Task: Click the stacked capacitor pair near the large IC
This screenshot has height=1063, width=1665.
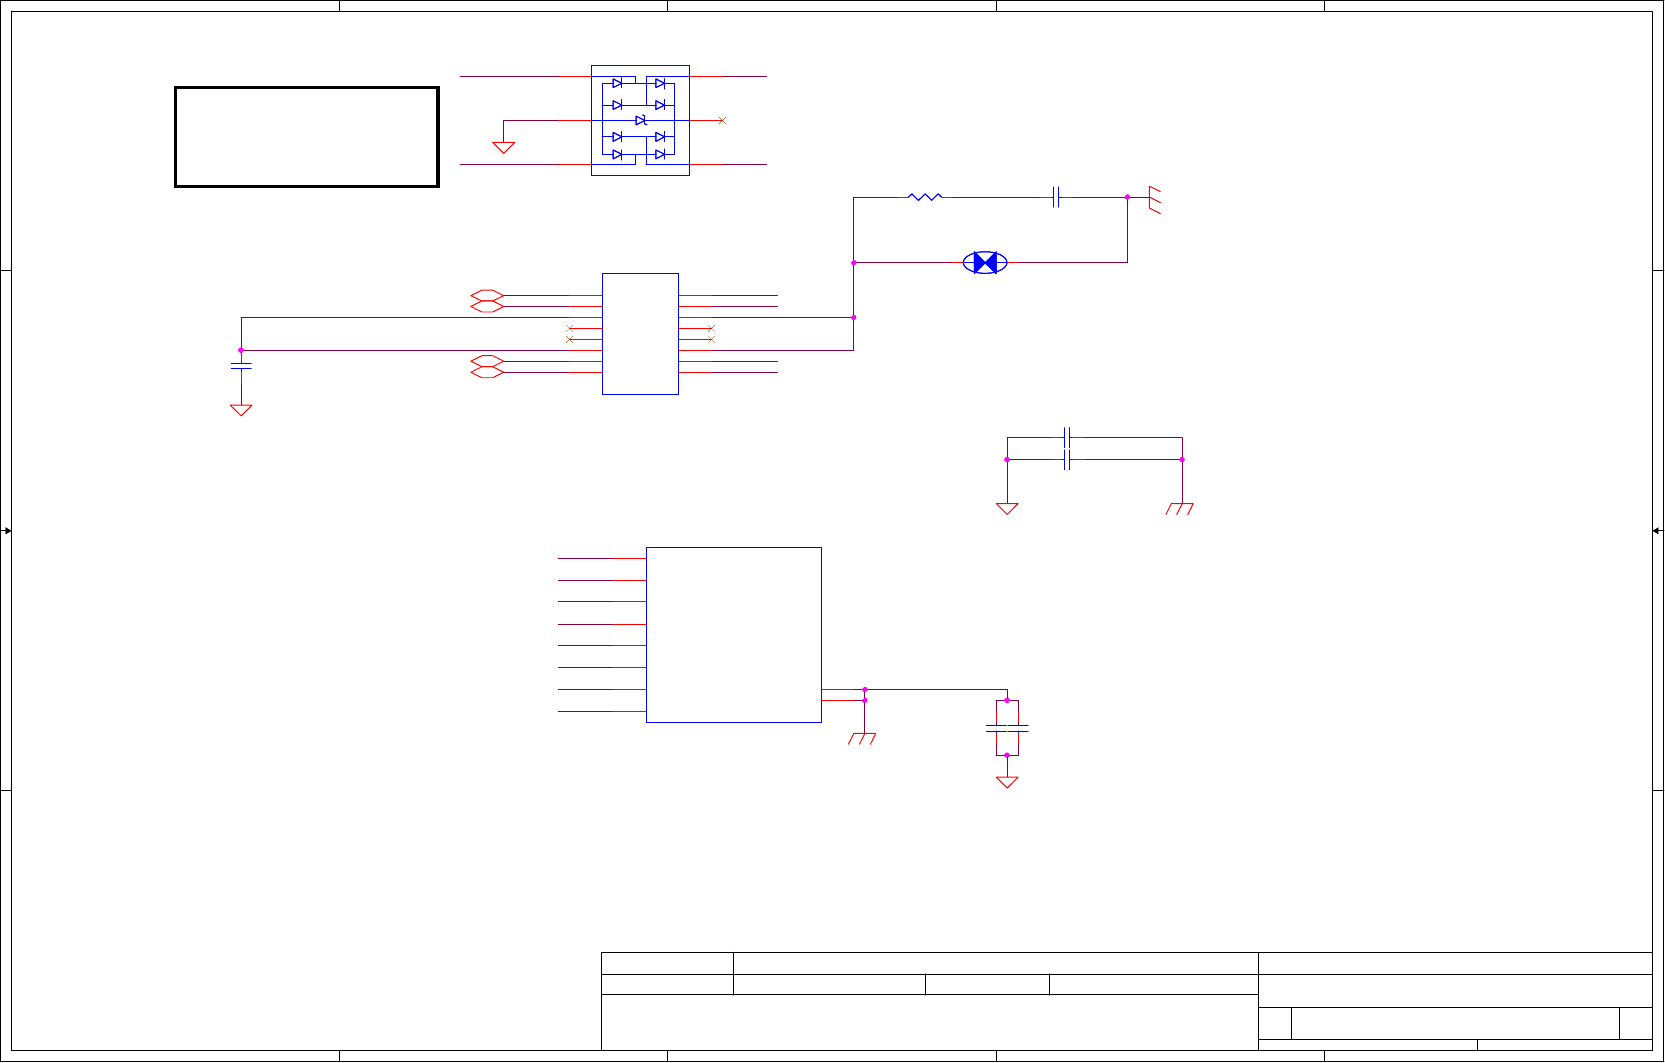Action: click(x=1007, y=728)
